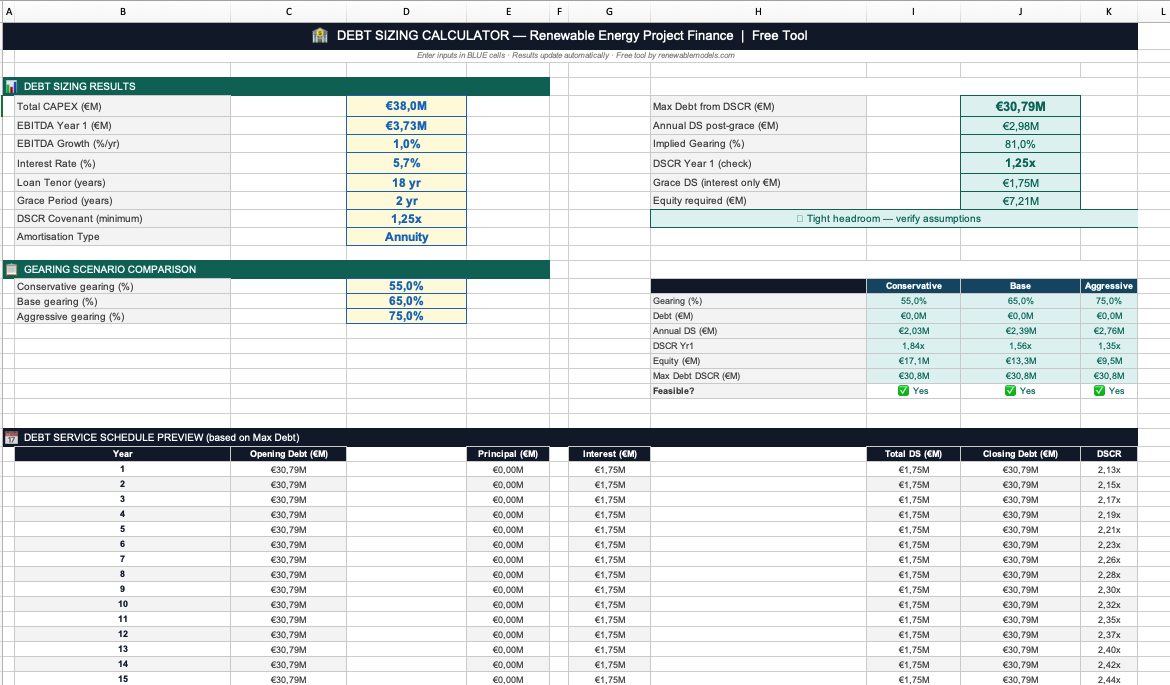
Task: Click the Year 1 DSCR value 2,13x
Action: click(1109, 469)
